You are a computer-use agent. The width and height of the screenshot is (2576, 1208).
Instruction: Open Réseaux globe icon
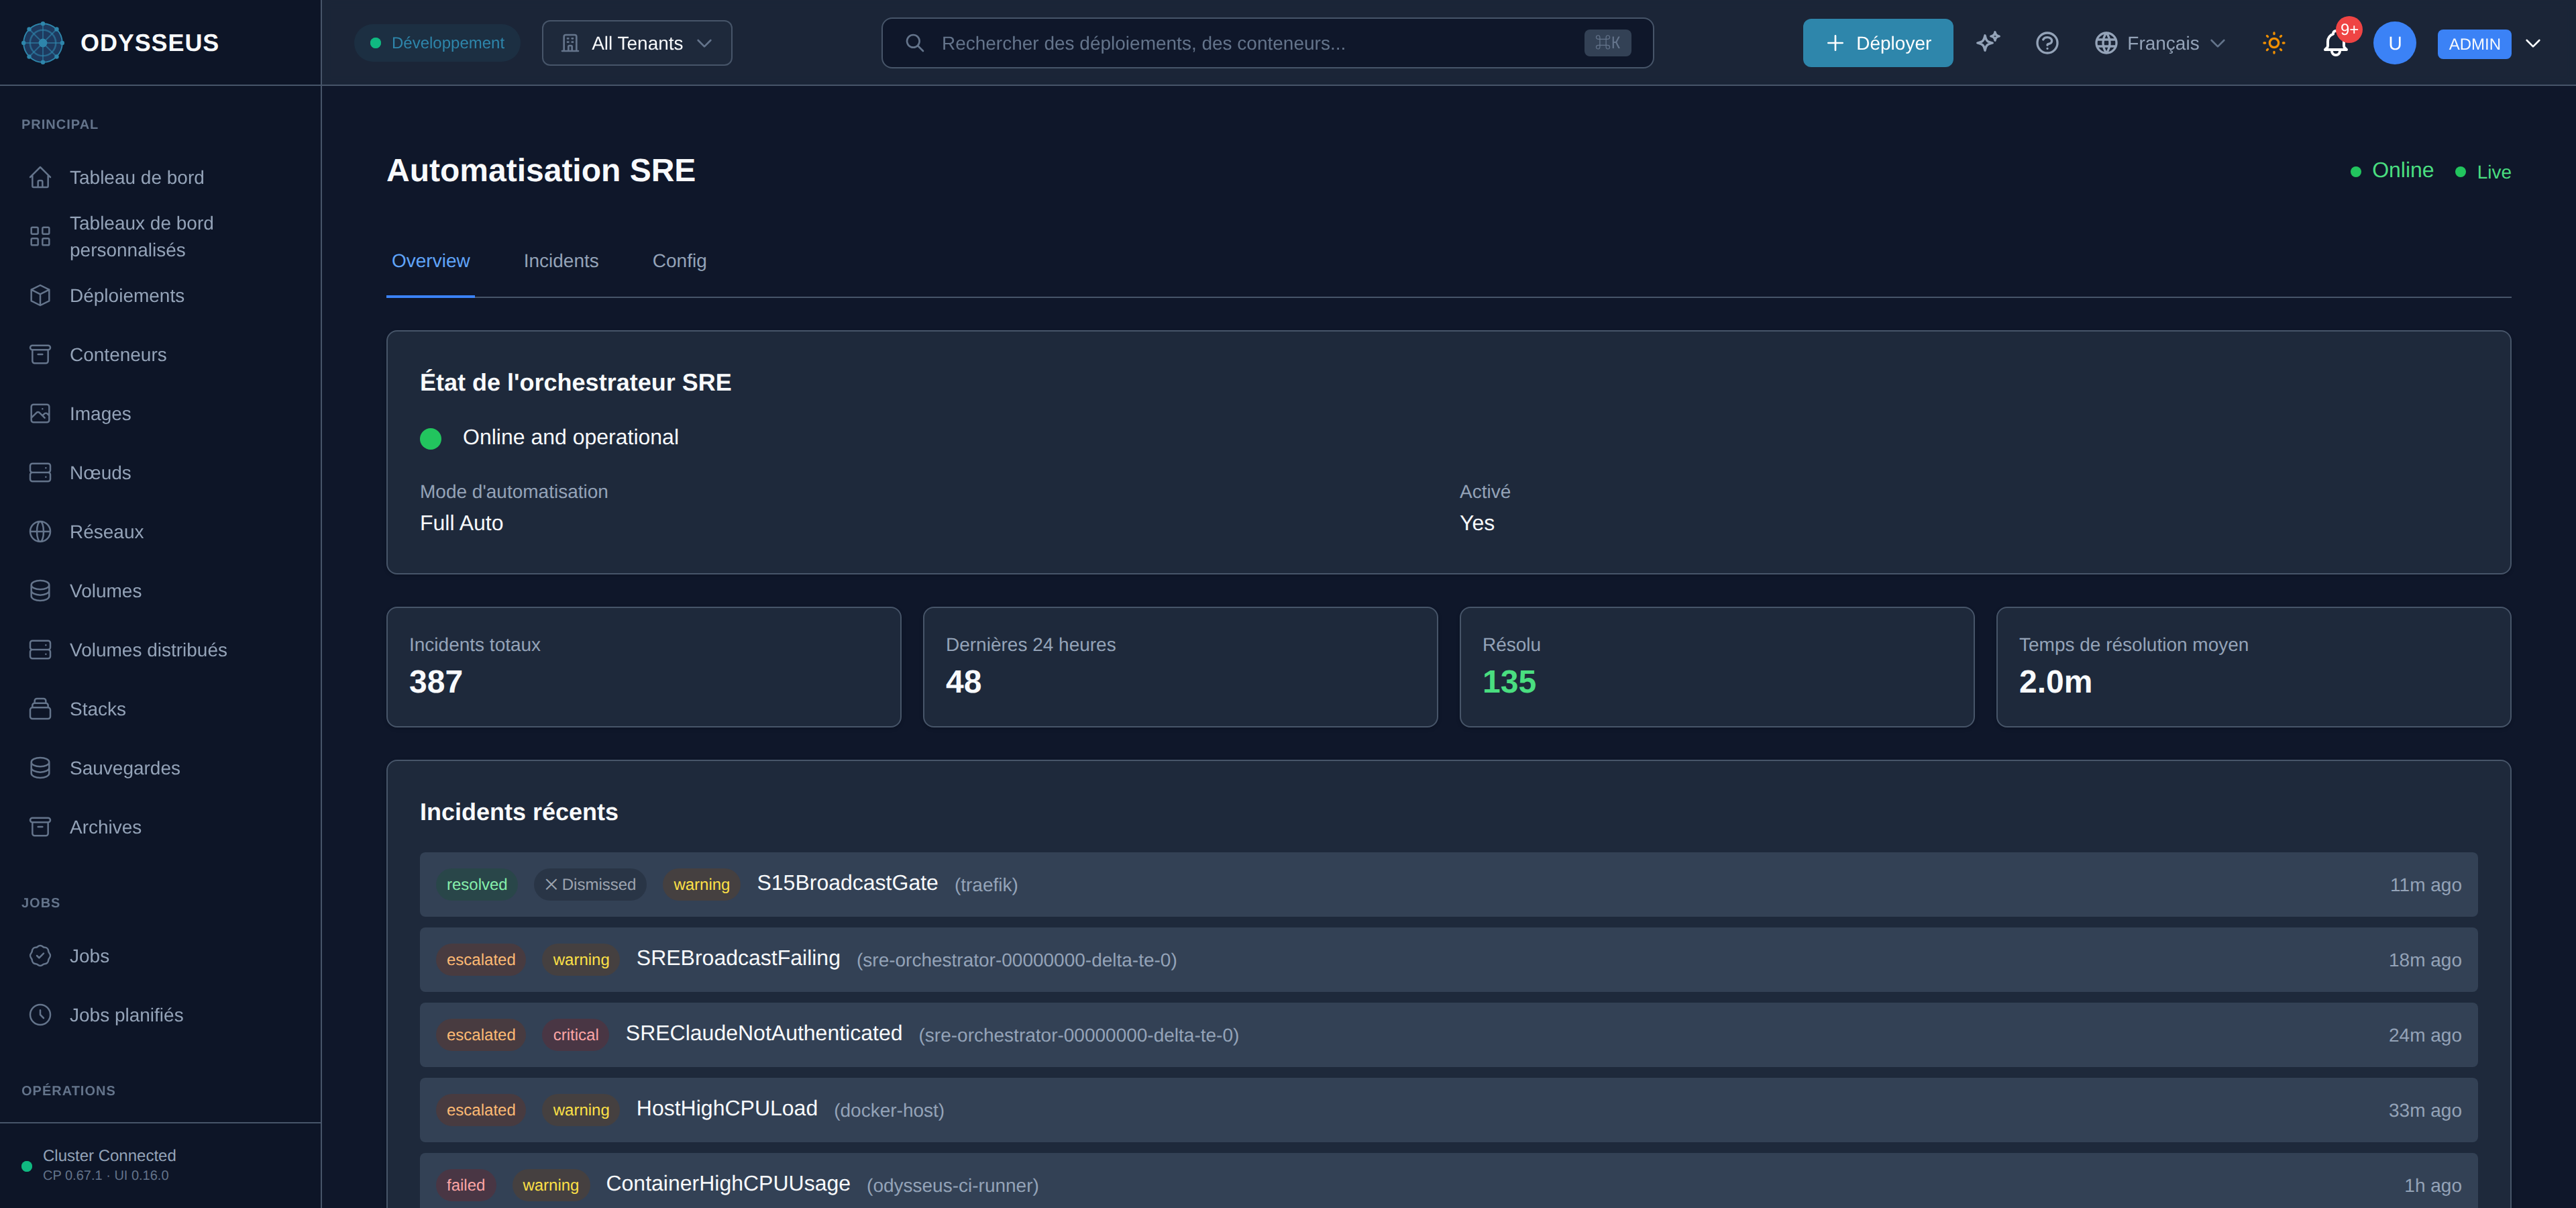[x=40, y=531]
